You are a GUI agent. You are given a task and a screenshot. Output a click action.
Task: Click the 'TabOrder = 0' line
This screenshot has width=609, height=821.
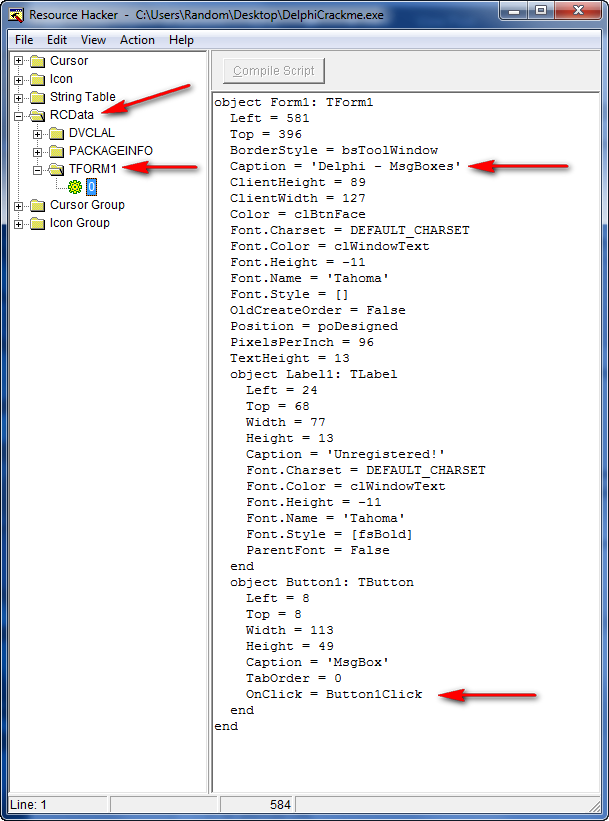(x=294, y=679)
